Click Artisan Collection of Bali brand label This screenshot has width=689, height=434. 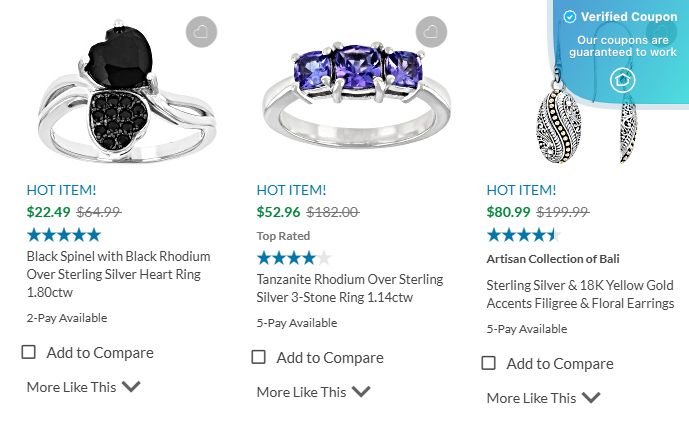click(x=553, y=259)
